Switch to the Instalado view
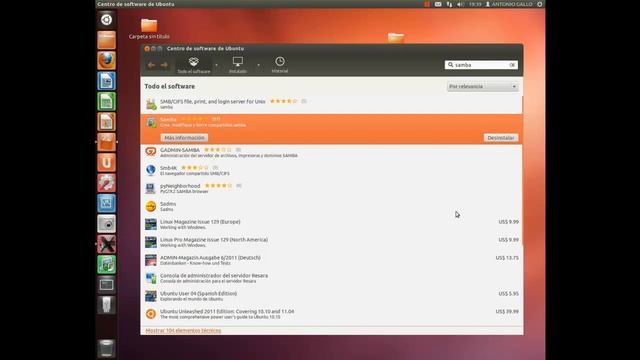This screenshot has width=640, height=360. point(238,65)
